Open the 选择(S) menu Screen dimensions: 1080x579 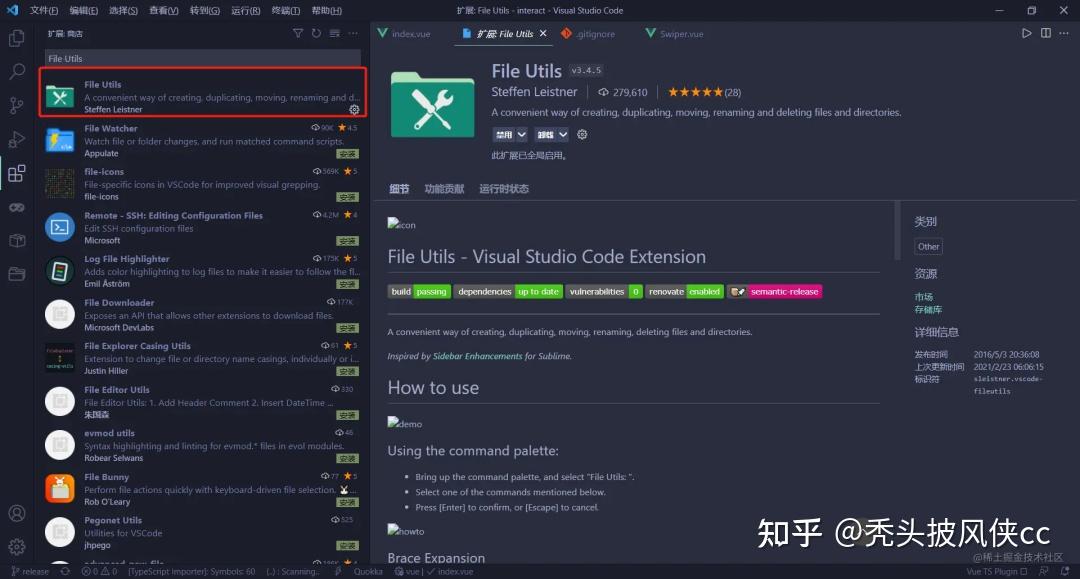(x=123, y=10)
